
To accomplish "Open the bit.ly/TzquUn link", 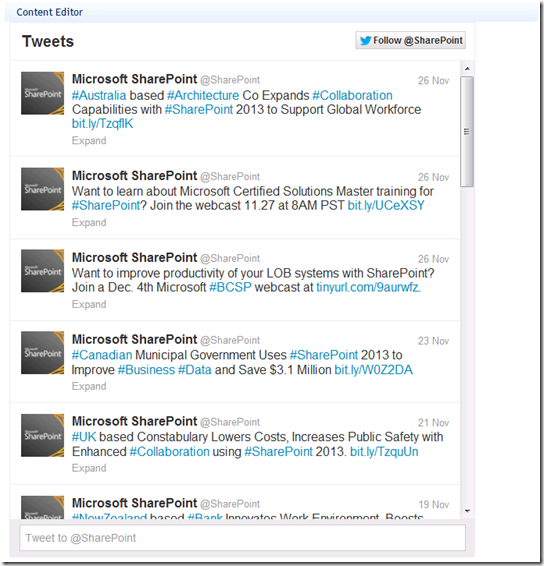I will (x=384, y=452).
